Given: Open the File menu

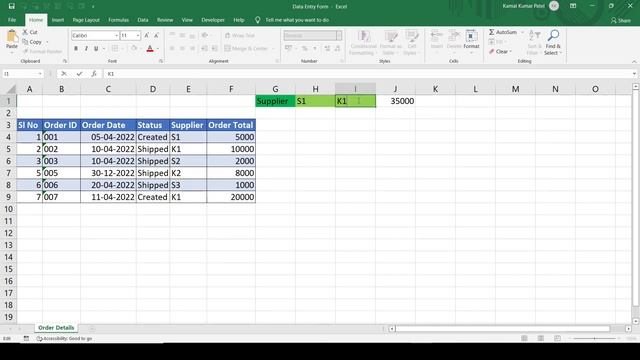Looking at the screenshot, I should [x=12, y=20].
